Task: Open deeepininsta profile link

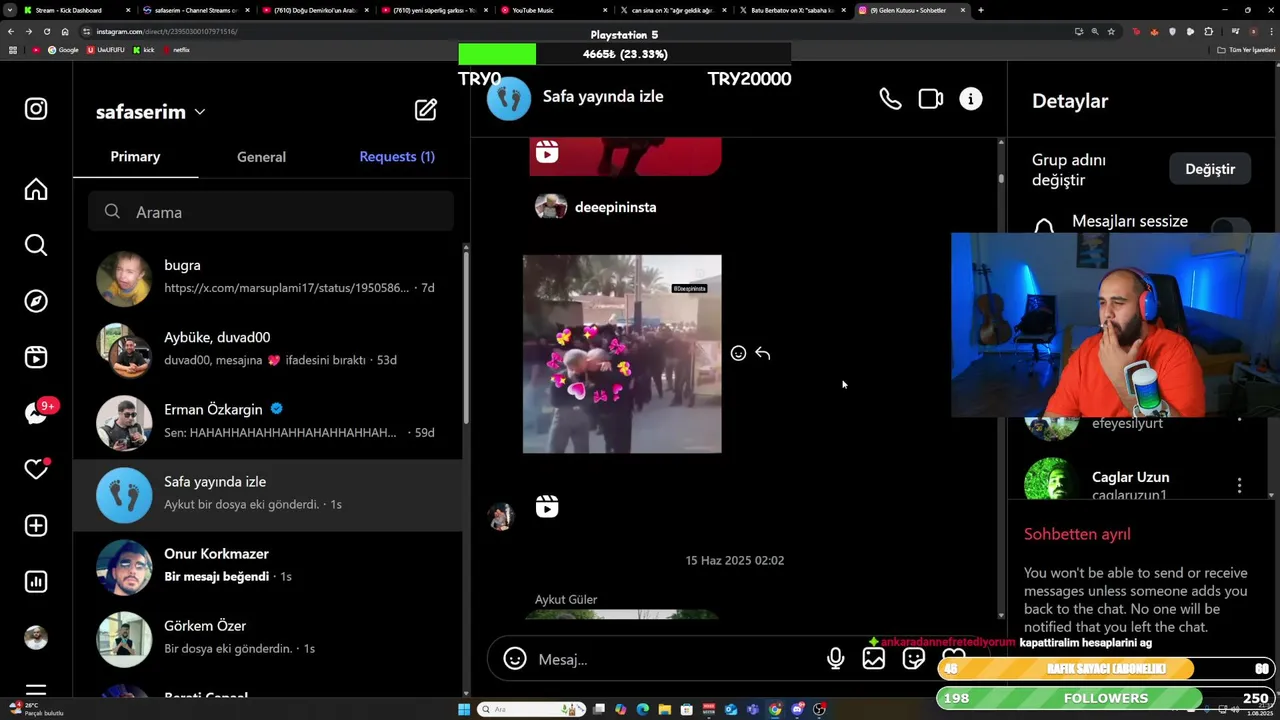Action: click(615, 207)
